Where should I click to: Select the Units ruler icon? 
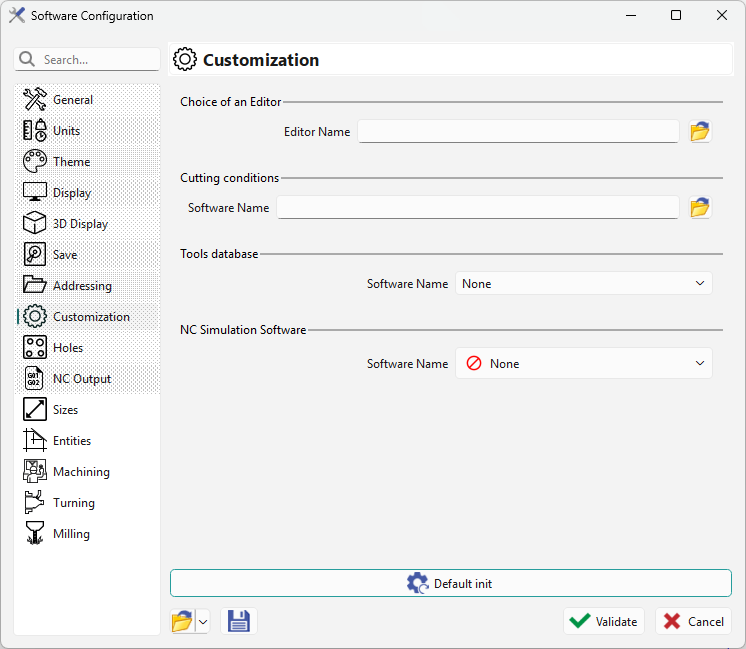[x=35, y=131]
